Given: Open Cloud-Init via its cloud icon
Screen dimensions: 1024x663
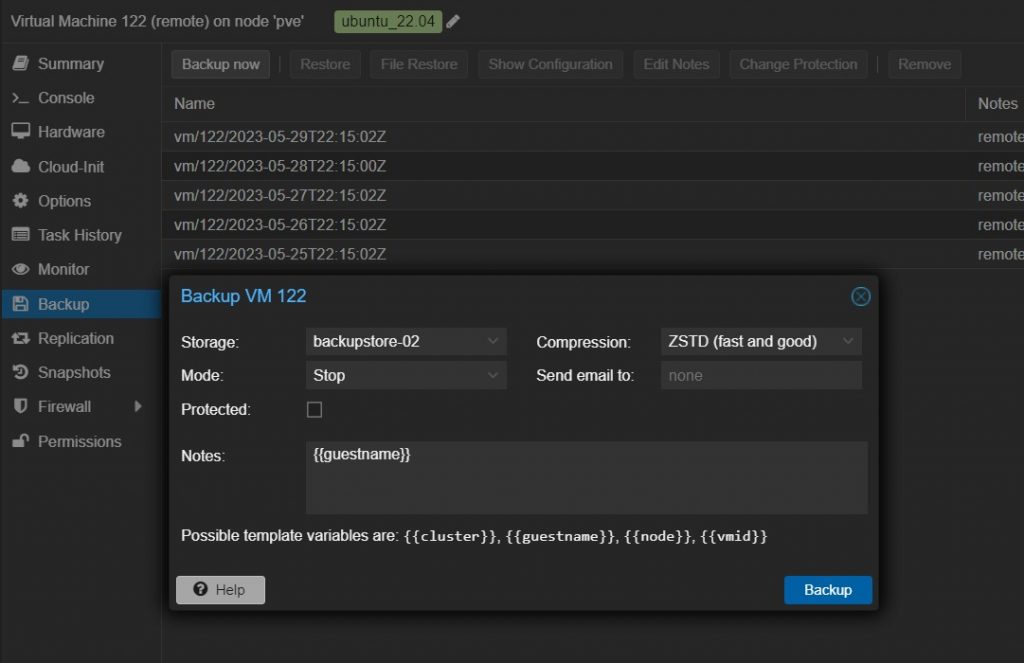Looking at the screenshot, I should (20, 167).
